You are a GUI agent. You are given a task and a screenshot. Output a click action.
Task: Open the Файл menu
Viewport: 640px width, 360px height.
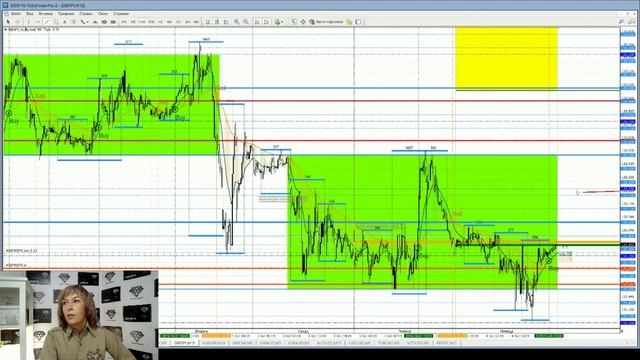pyautogui.click(x=16, y=13)
